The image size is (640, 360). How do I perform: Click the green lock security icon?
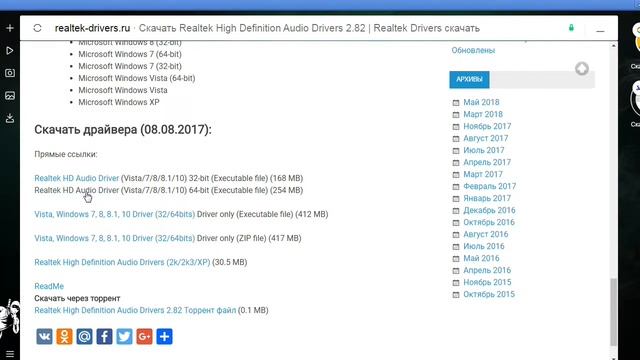click(x=571, y=28)
